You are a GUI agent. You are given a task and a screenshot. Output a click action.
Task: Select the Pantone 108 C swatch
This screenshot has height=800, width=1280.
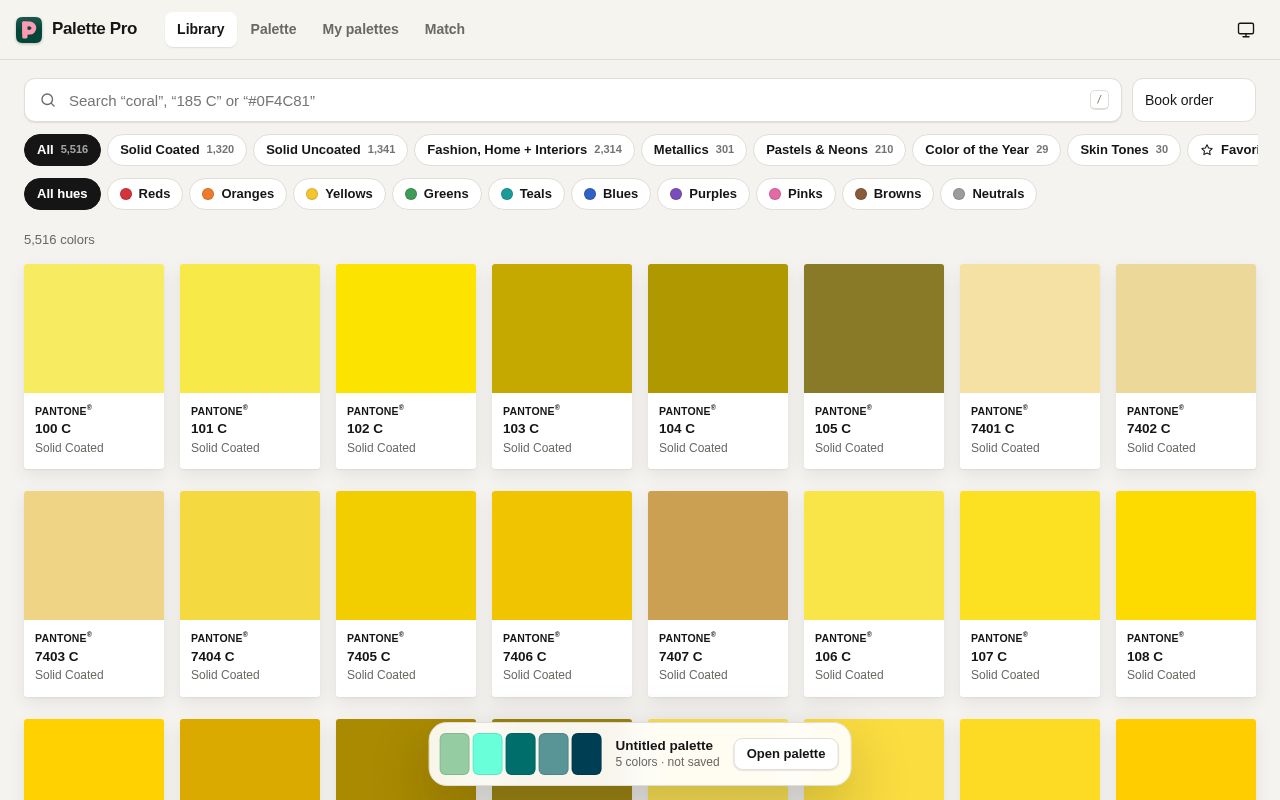tap(1186, 594)
